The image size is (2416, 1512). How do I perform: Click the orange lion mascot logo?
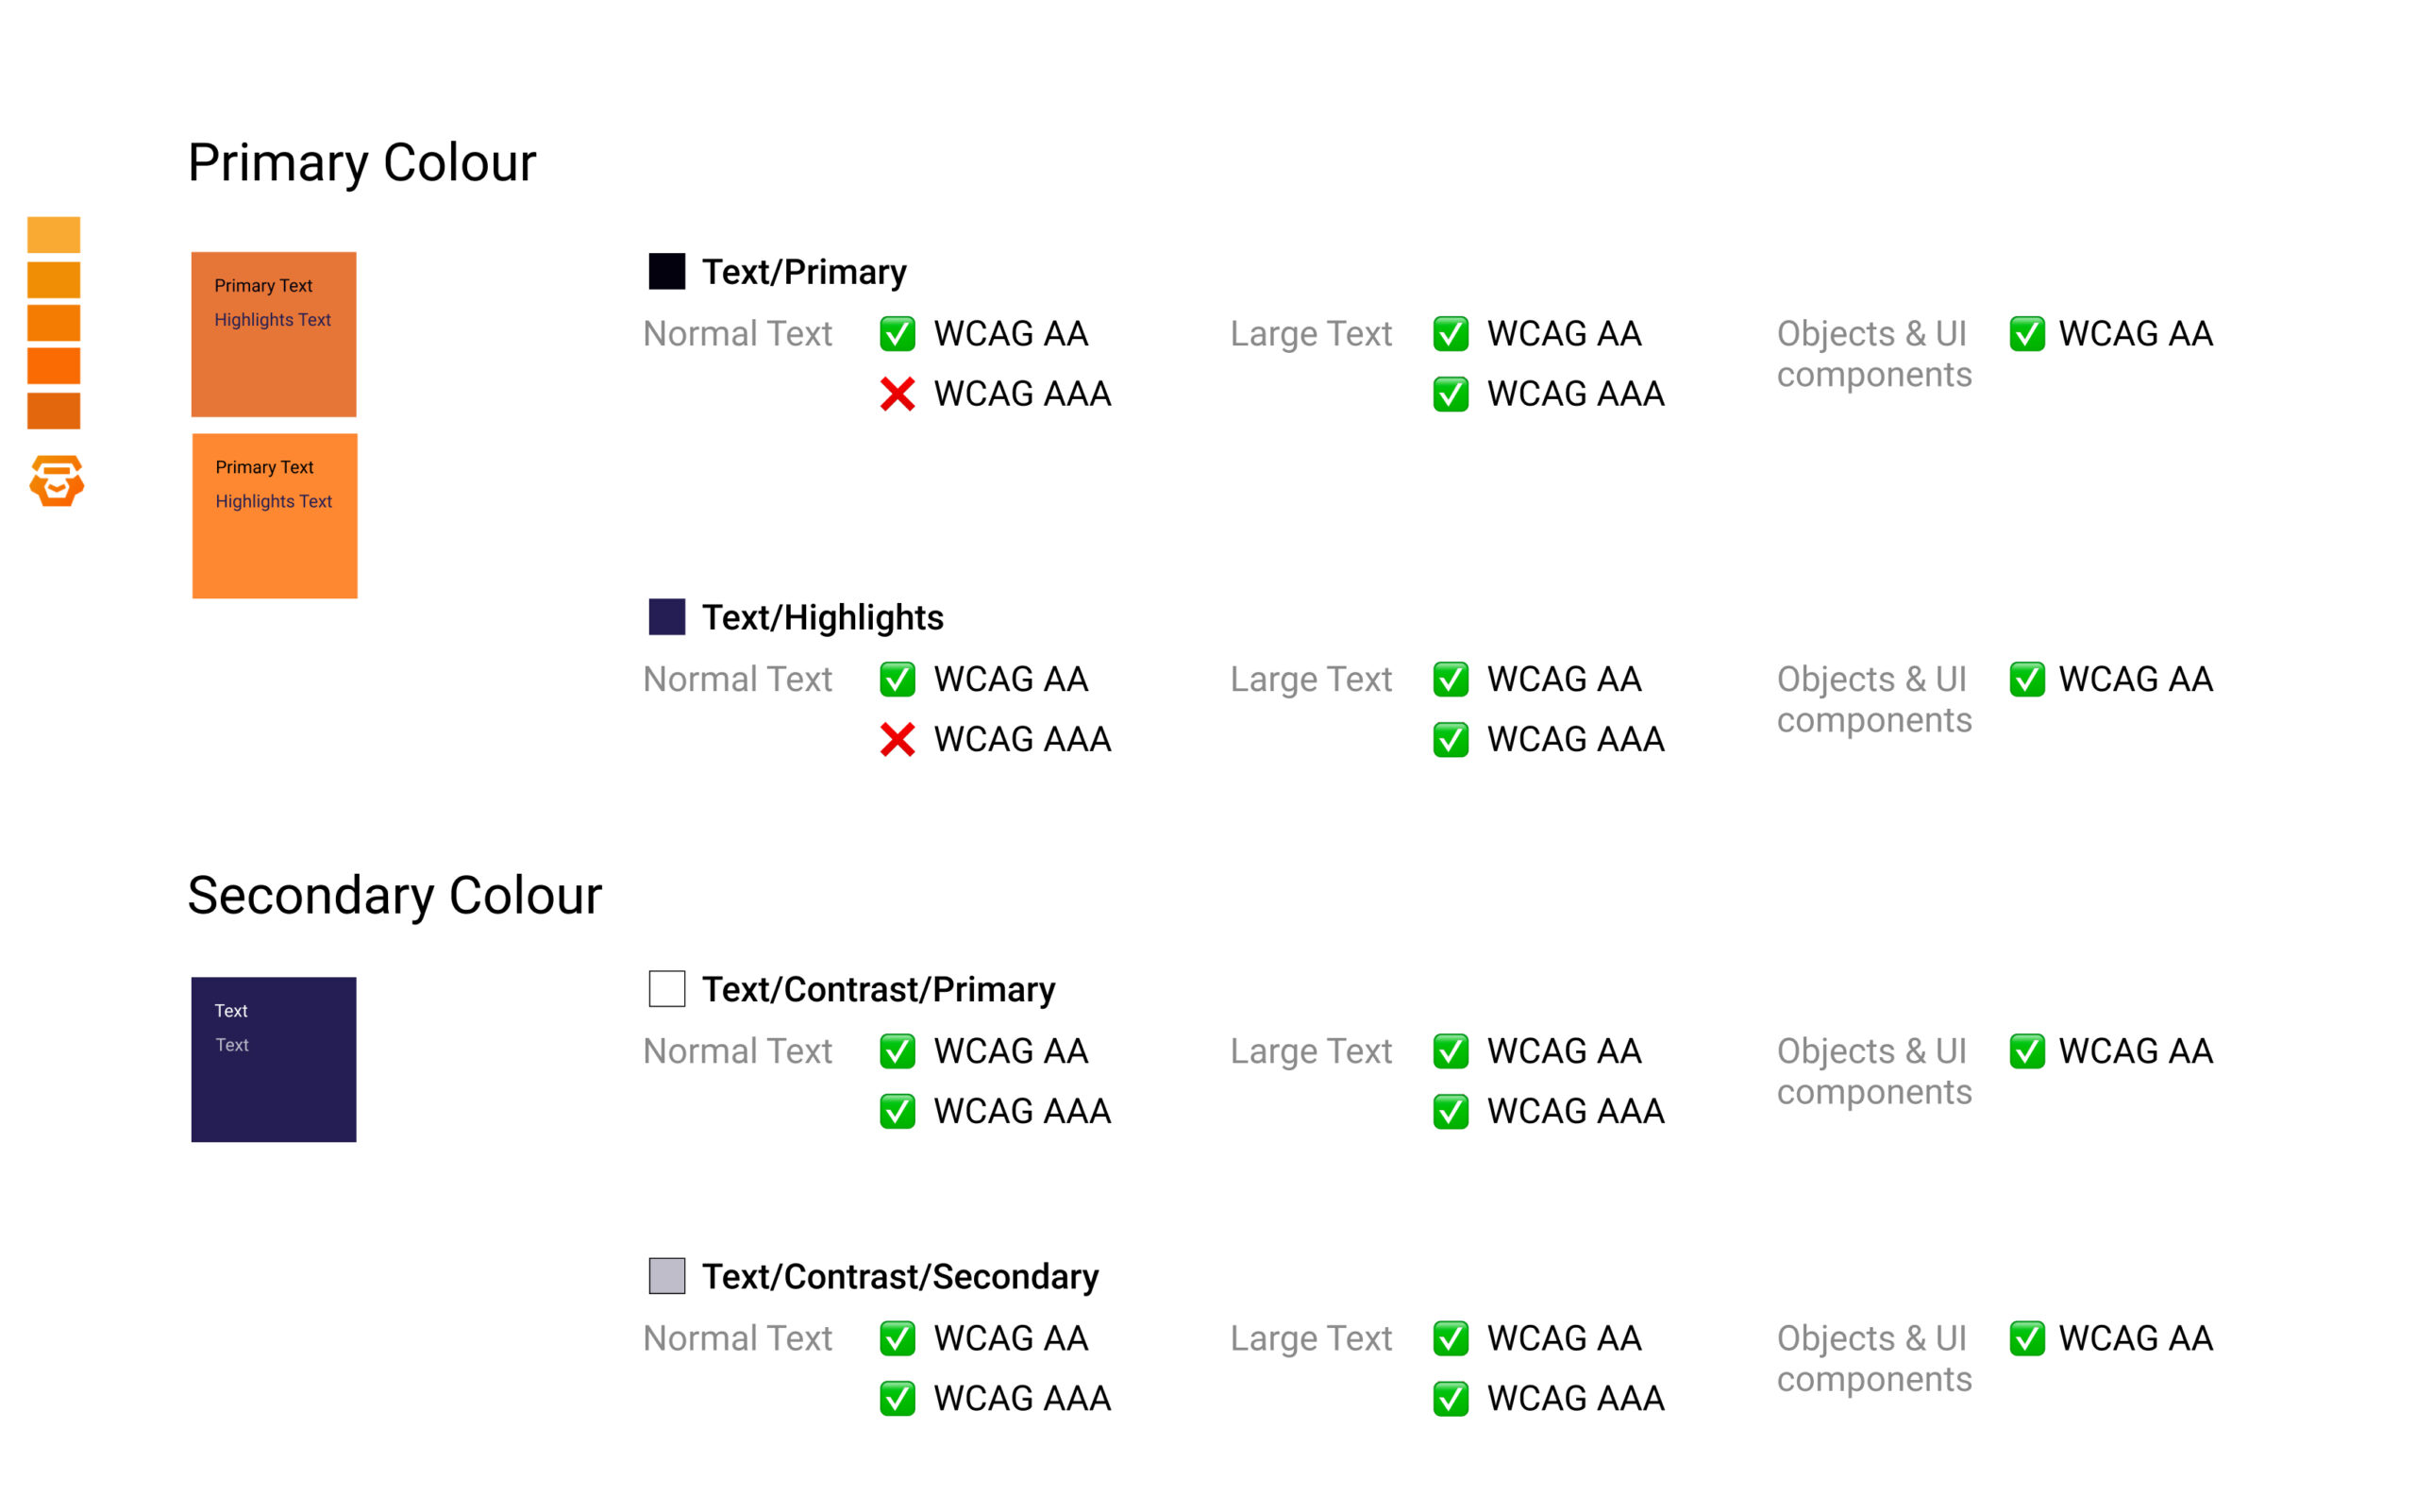[x=56, y=481]
